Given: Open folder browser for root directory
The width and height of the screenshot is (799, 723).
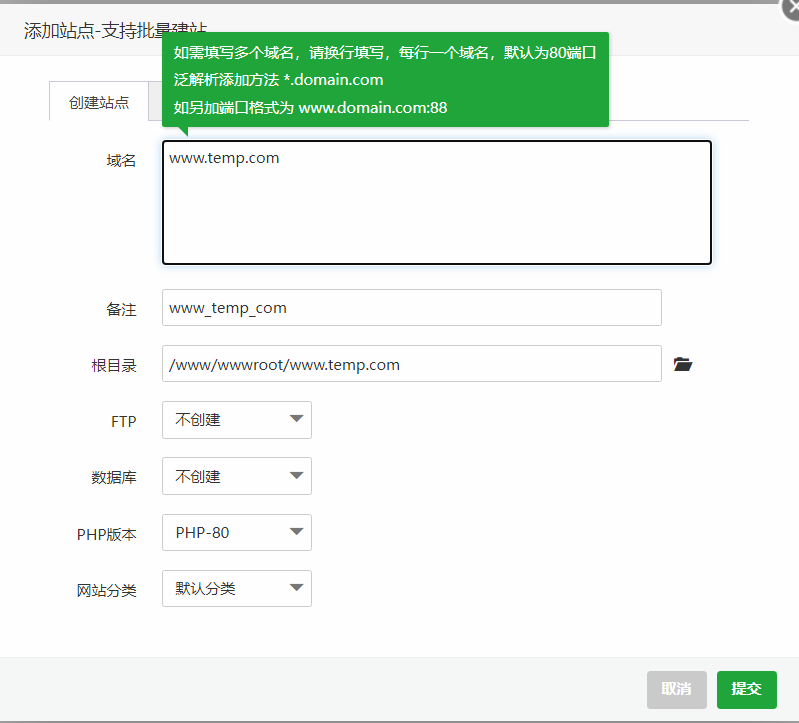Looking at the screenshot, I should (683, 364).
